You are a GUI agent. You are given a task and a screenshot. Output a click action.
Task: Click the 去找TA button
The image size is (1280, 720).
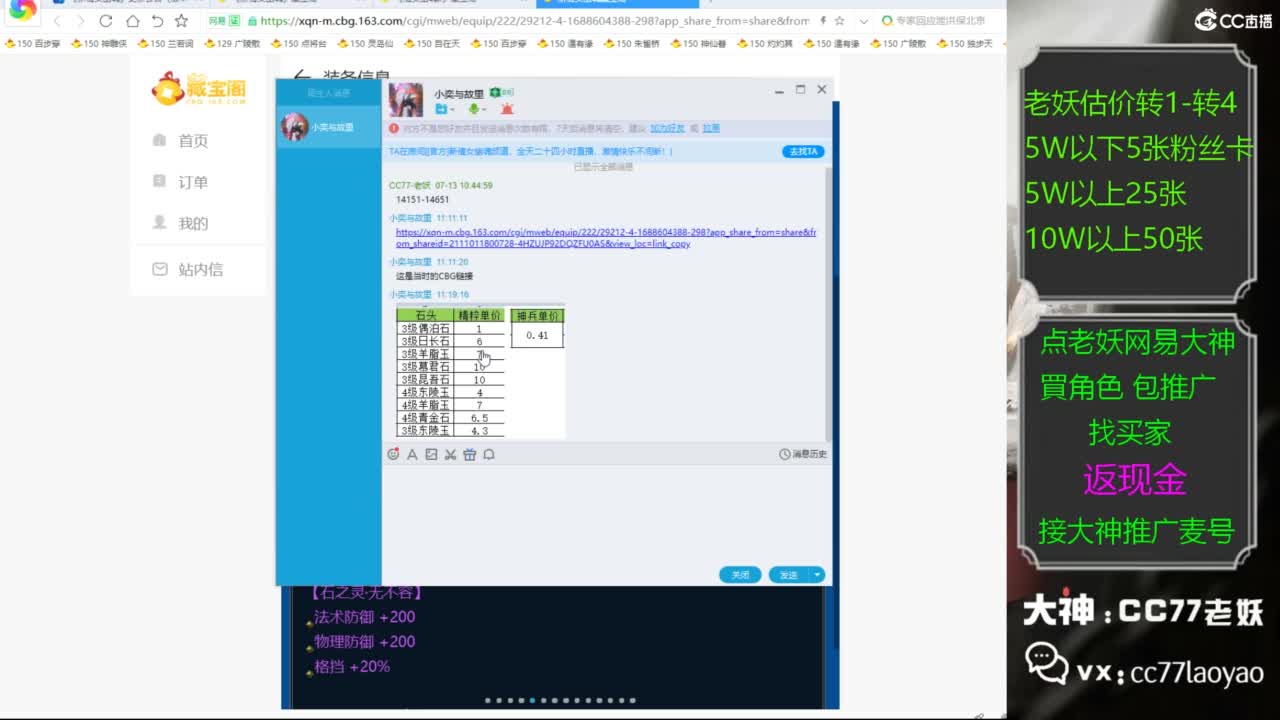[803, 152]
